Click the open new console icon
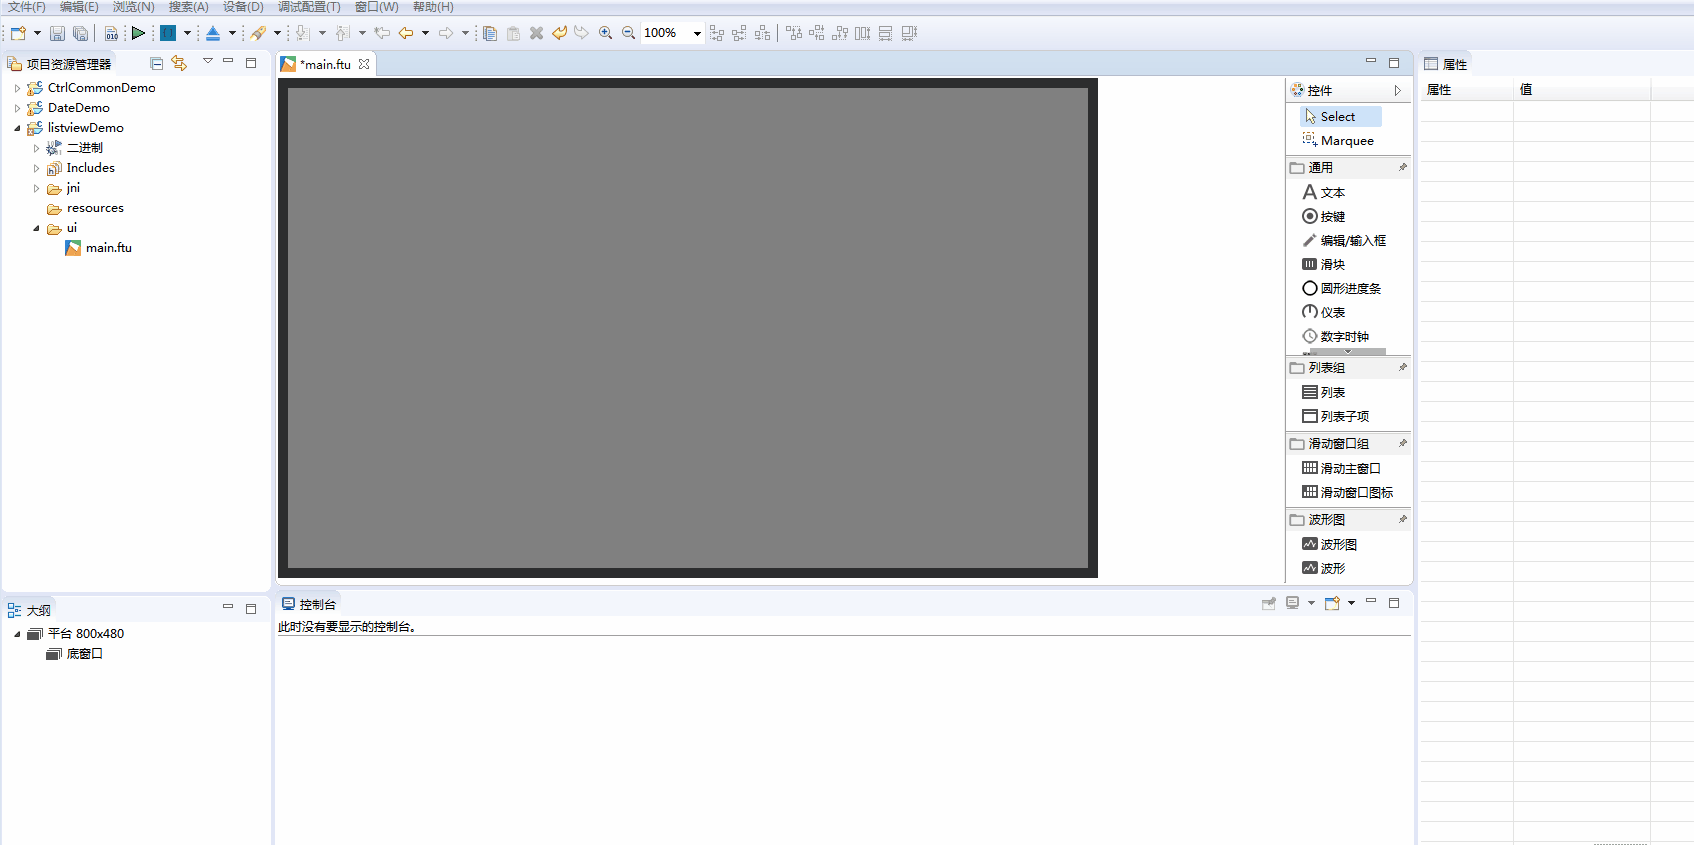 pyautogui.click(x=1332, y=603)
